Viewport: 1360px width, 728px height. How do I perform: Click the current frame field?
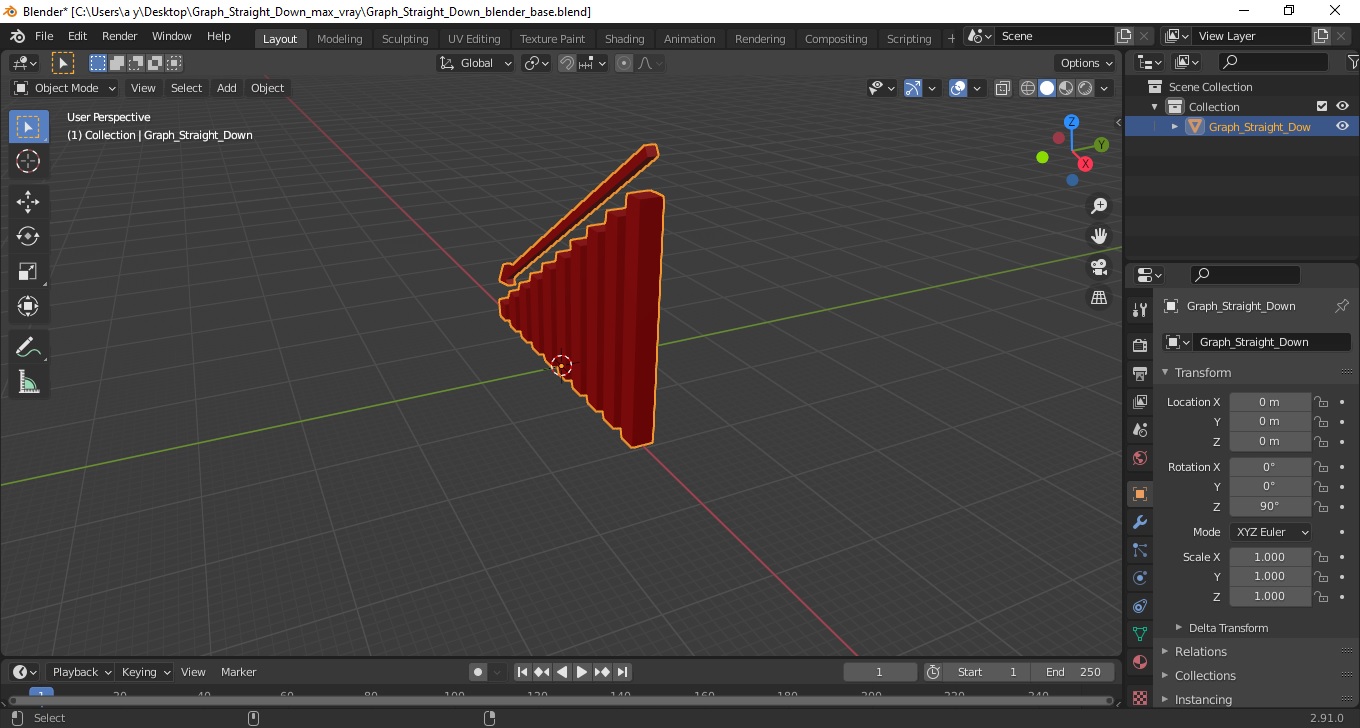point(880,672)
